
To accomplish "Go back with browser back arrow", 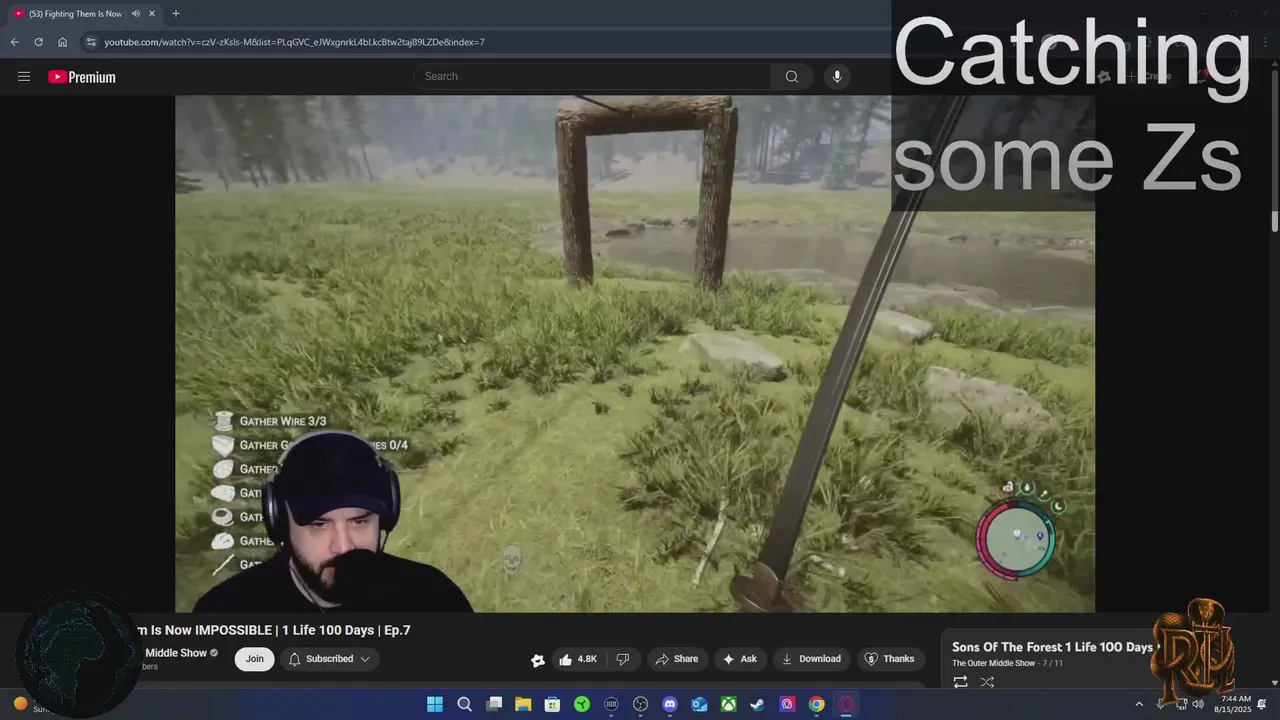I will (x=14, y=42).
